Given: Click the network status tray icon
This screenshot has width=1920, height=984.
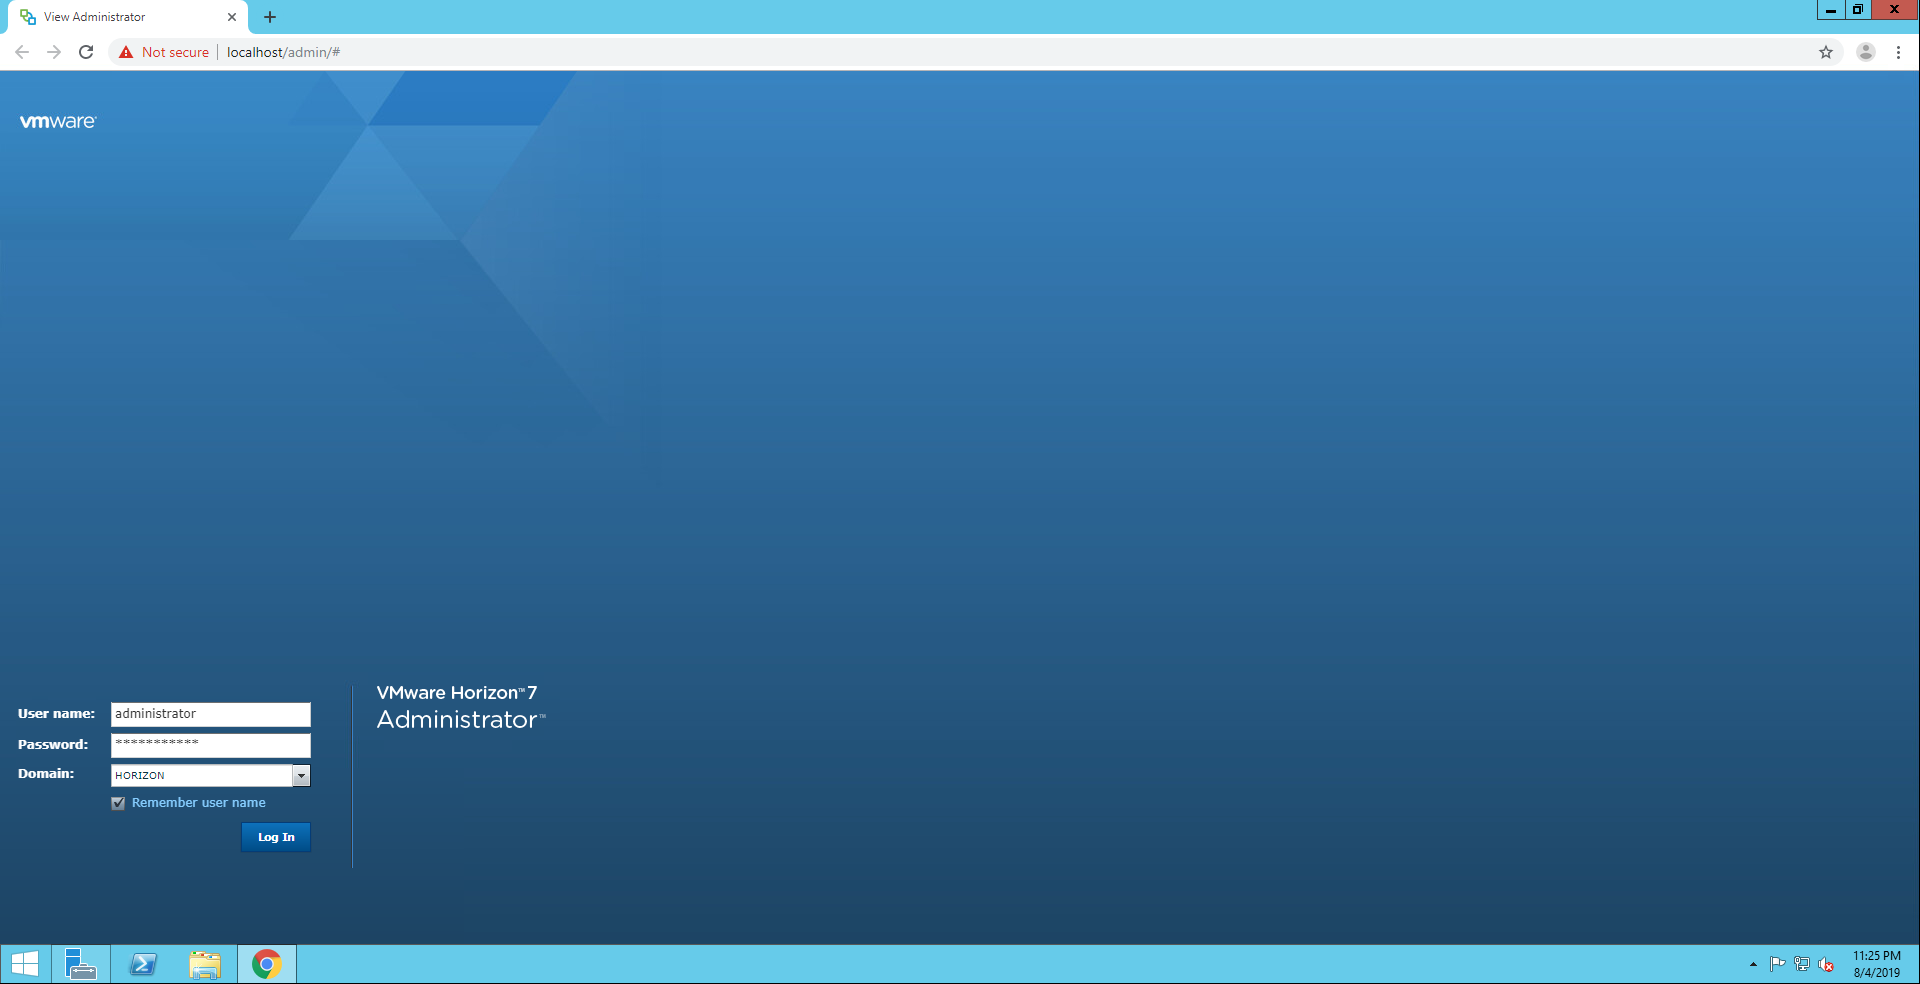Looking at the screenshot, I should click(x=1802, y=964).
